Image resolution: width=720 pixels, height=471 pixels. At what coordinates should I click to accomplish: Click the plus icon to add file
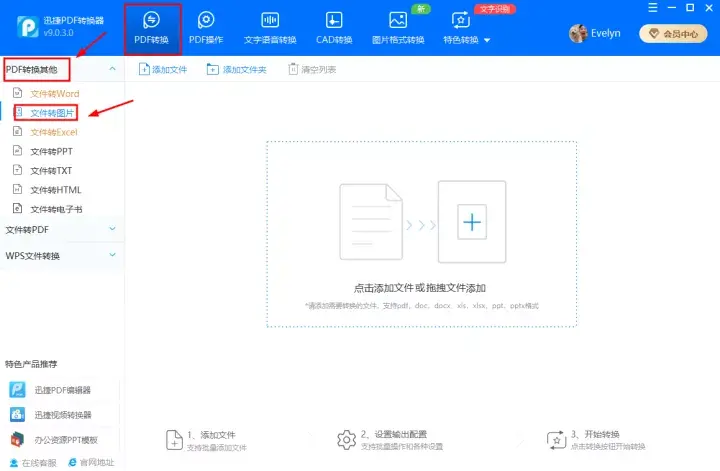click(472, 222)
